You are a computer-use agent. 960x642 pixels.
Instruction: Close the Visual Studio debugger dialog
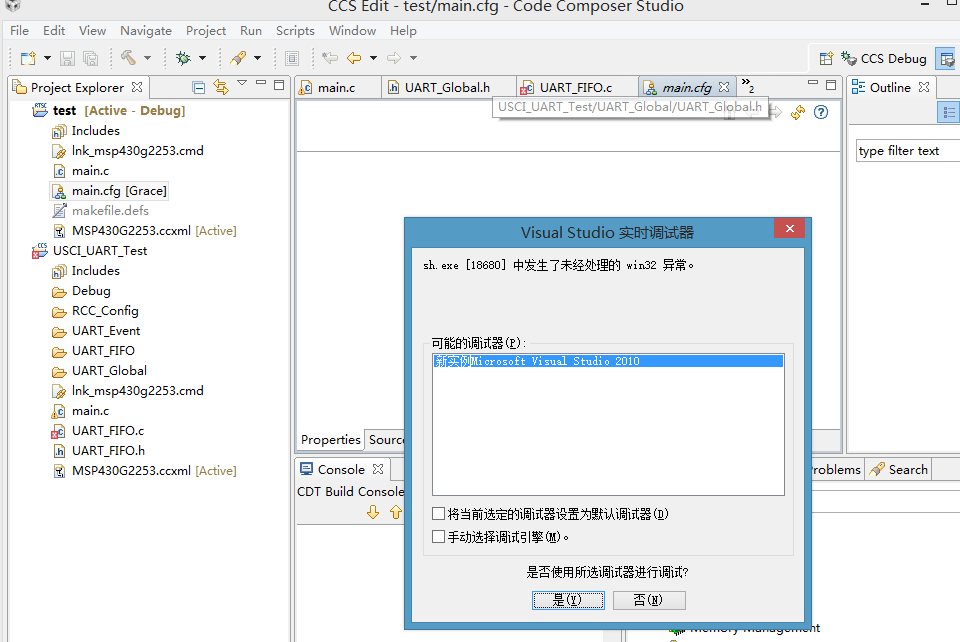[x=789, y=229]
